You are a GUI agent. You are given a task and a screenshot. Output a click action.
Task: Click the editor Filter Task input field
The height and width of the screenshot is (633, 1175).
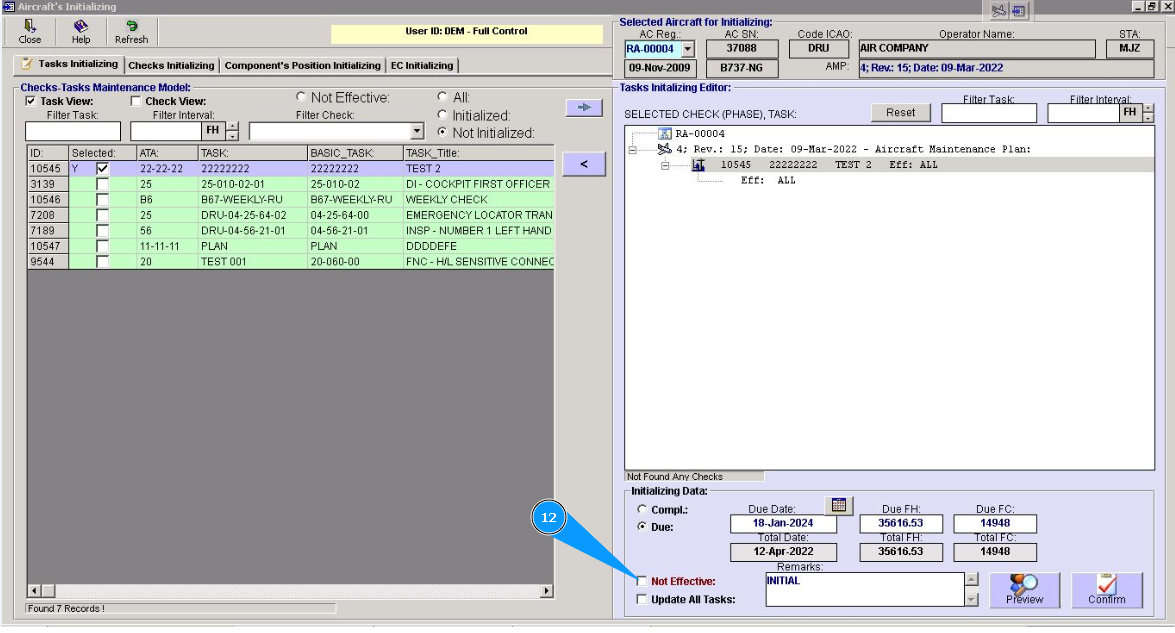(988, 113)
